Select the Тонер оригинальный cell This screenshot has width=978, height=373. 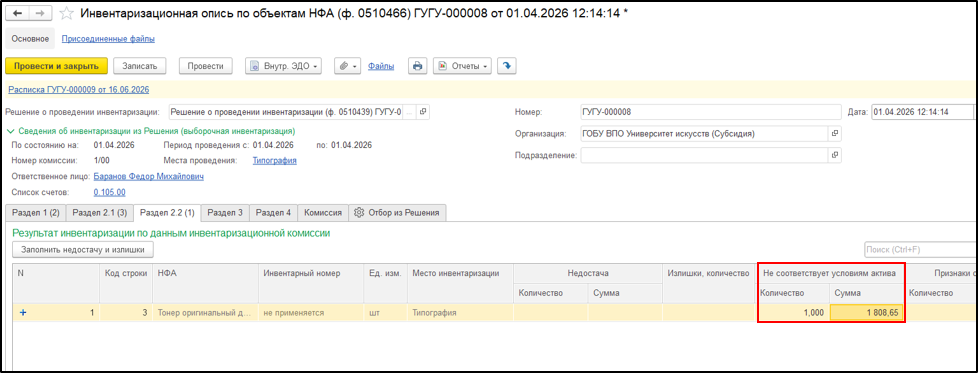point(205,313)
